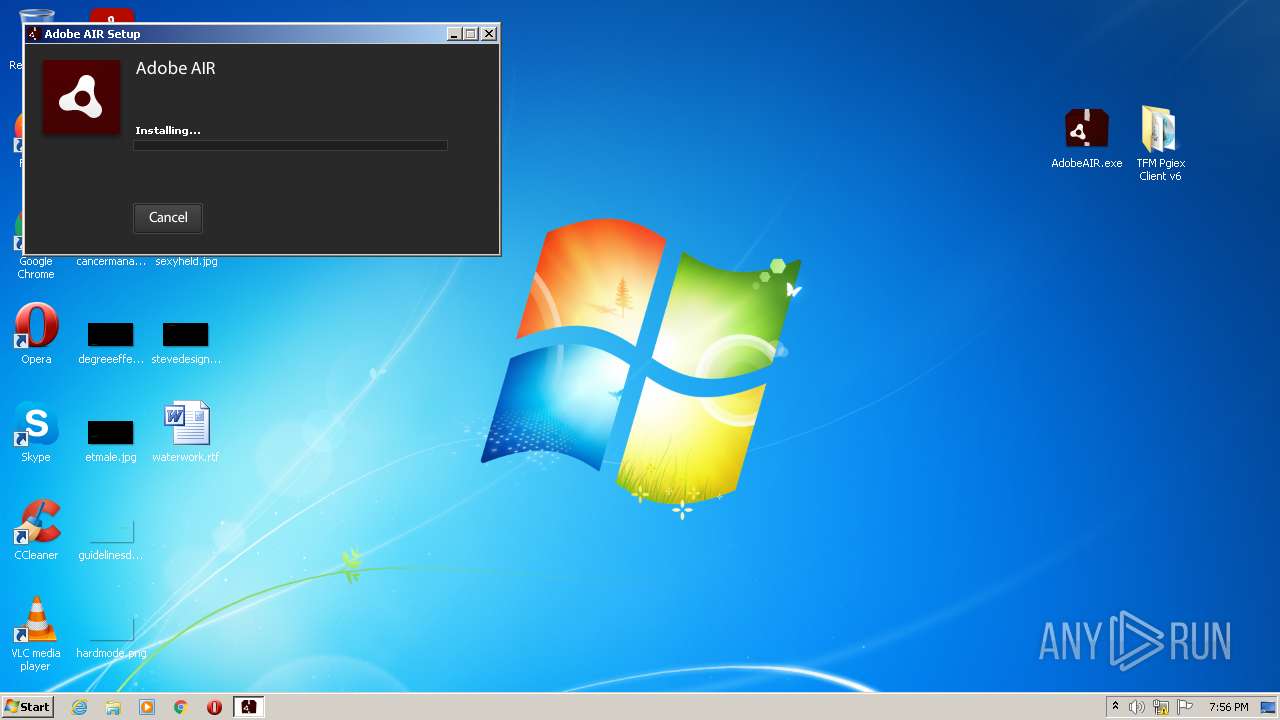Screen dimensions: 1280x720
Task: Select the stevedesign... desktop file
Action: pyautogui.click(x=186, y=343)
